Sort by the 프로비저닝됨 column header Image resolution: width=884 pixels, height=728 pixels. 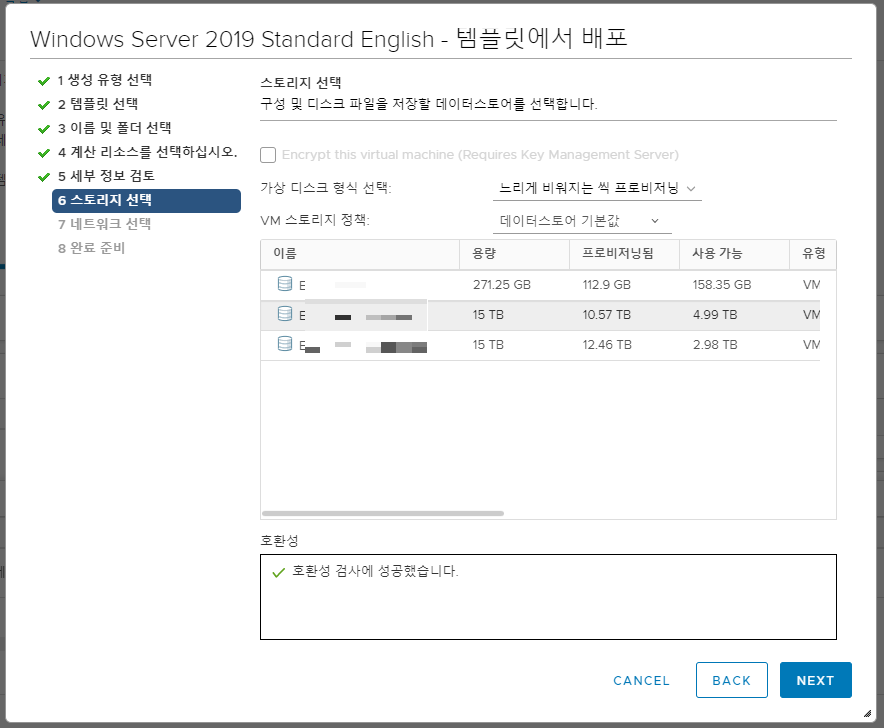(x=624, y=254)
